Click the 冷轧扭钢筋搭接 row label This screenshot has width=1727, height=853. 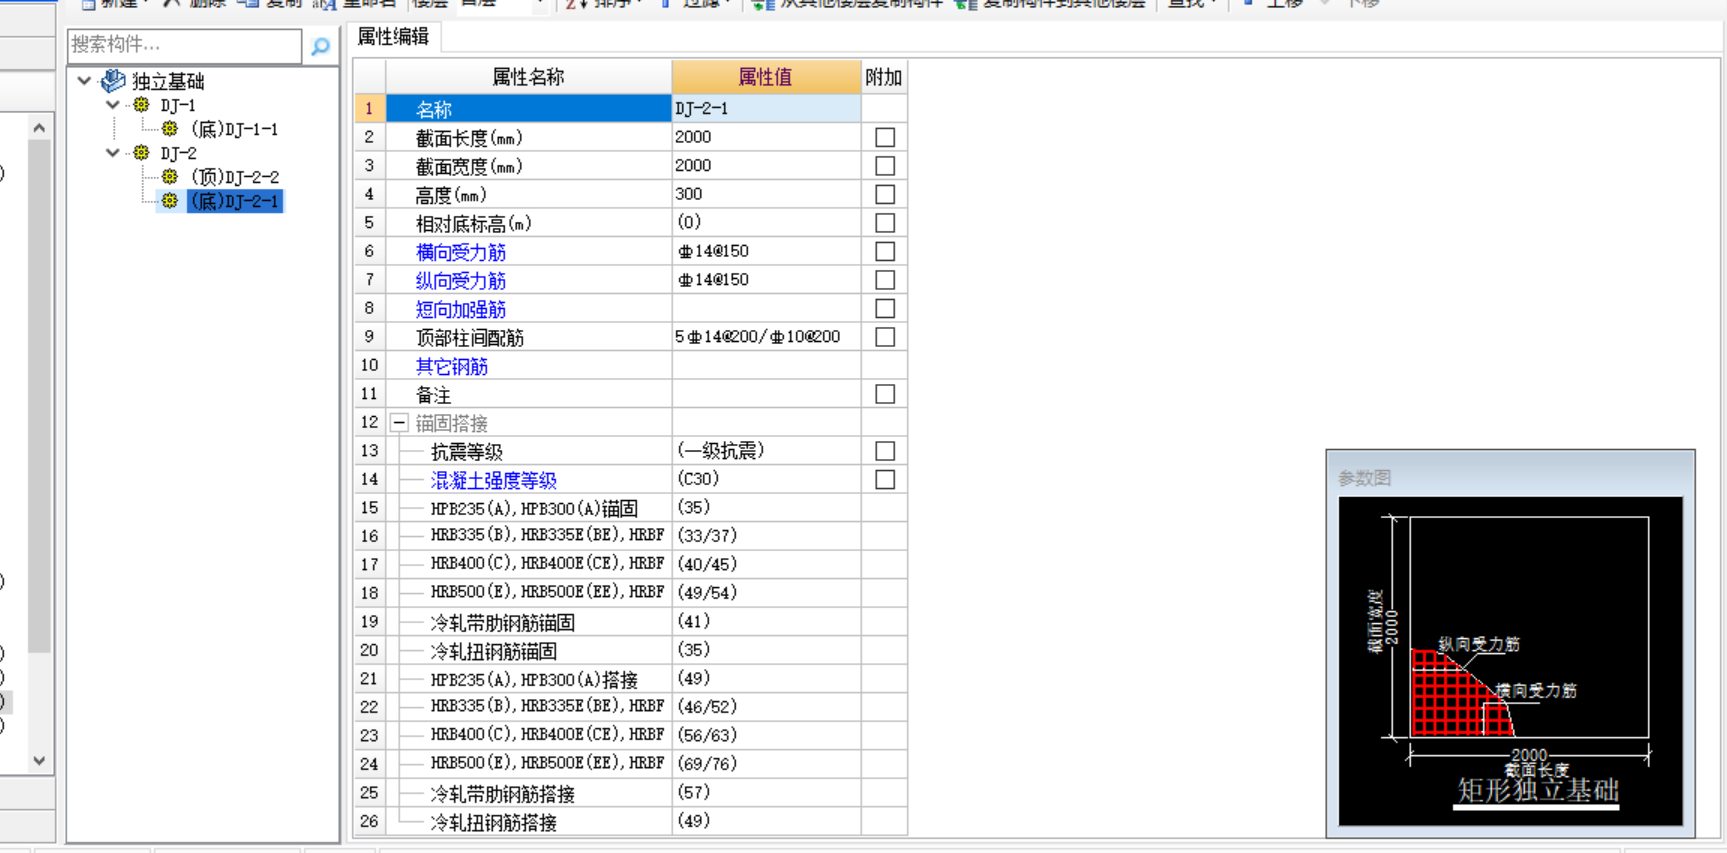point(494,823)
